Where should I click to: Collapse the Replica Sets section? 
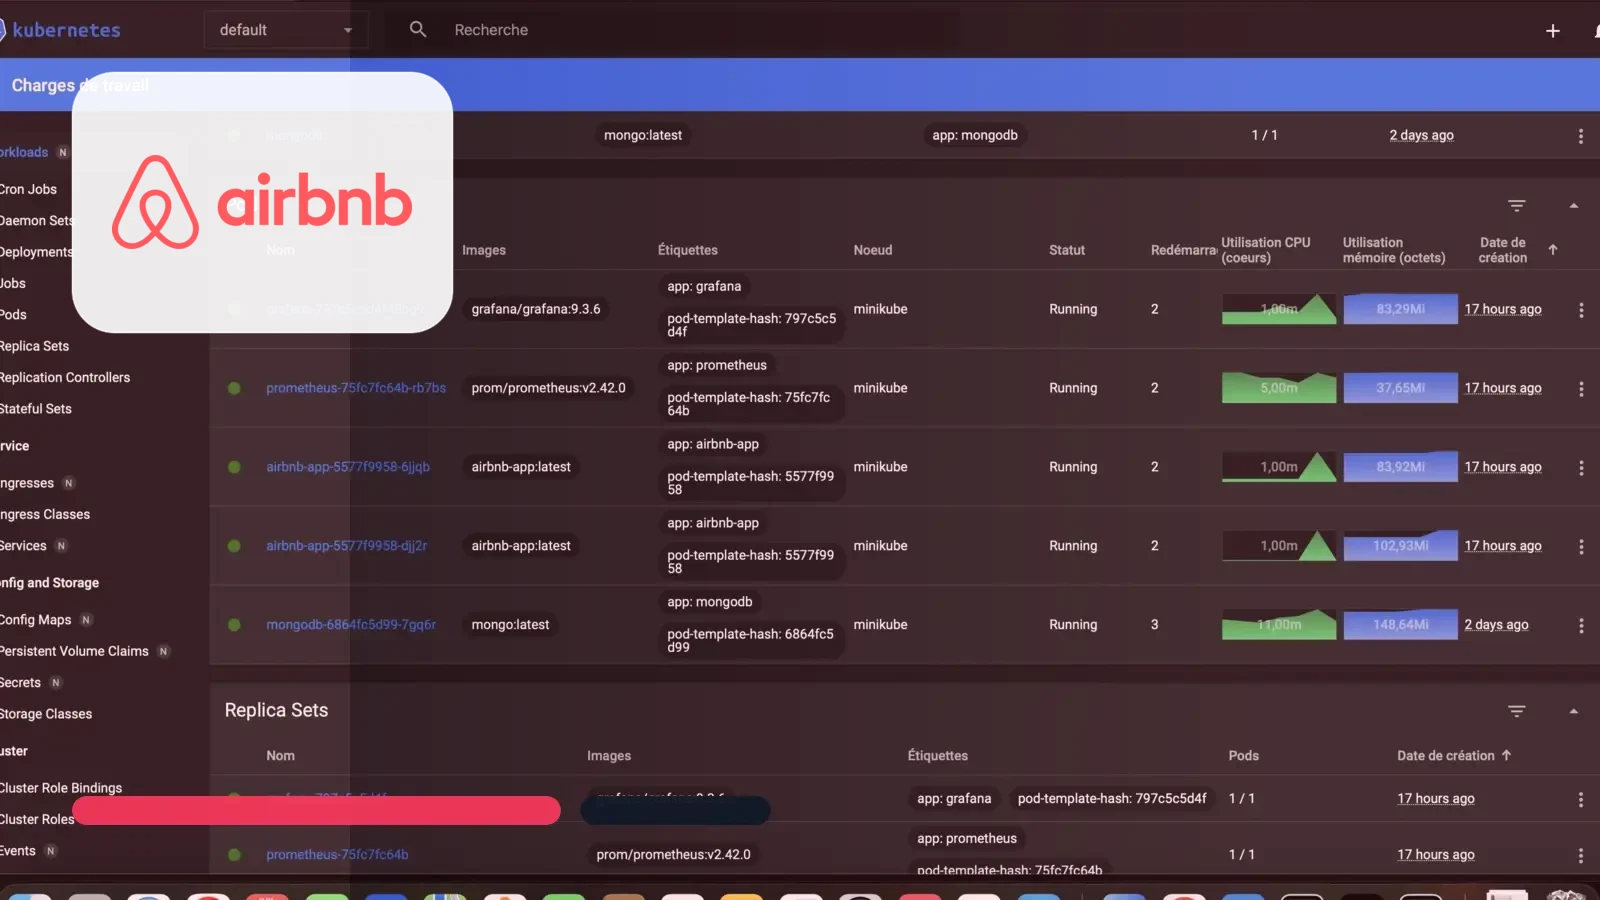(1574, 711)
